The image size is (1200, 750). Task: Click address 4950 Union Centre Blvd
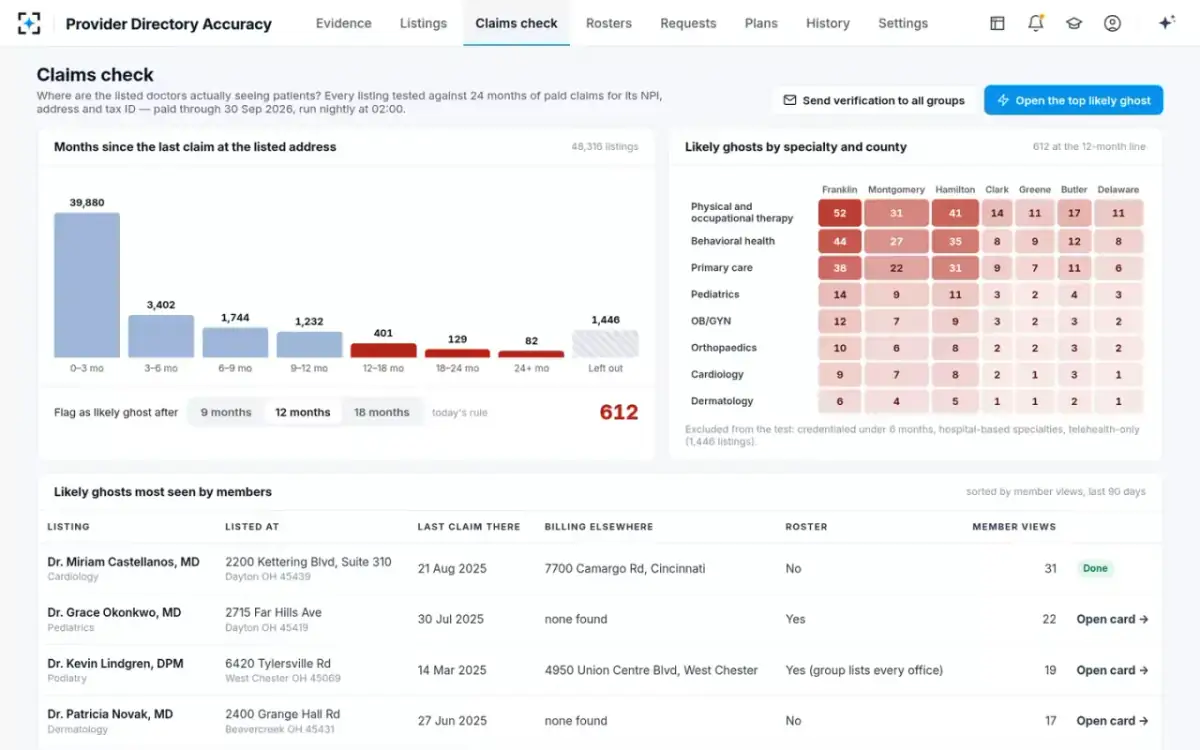coord(651,670)
